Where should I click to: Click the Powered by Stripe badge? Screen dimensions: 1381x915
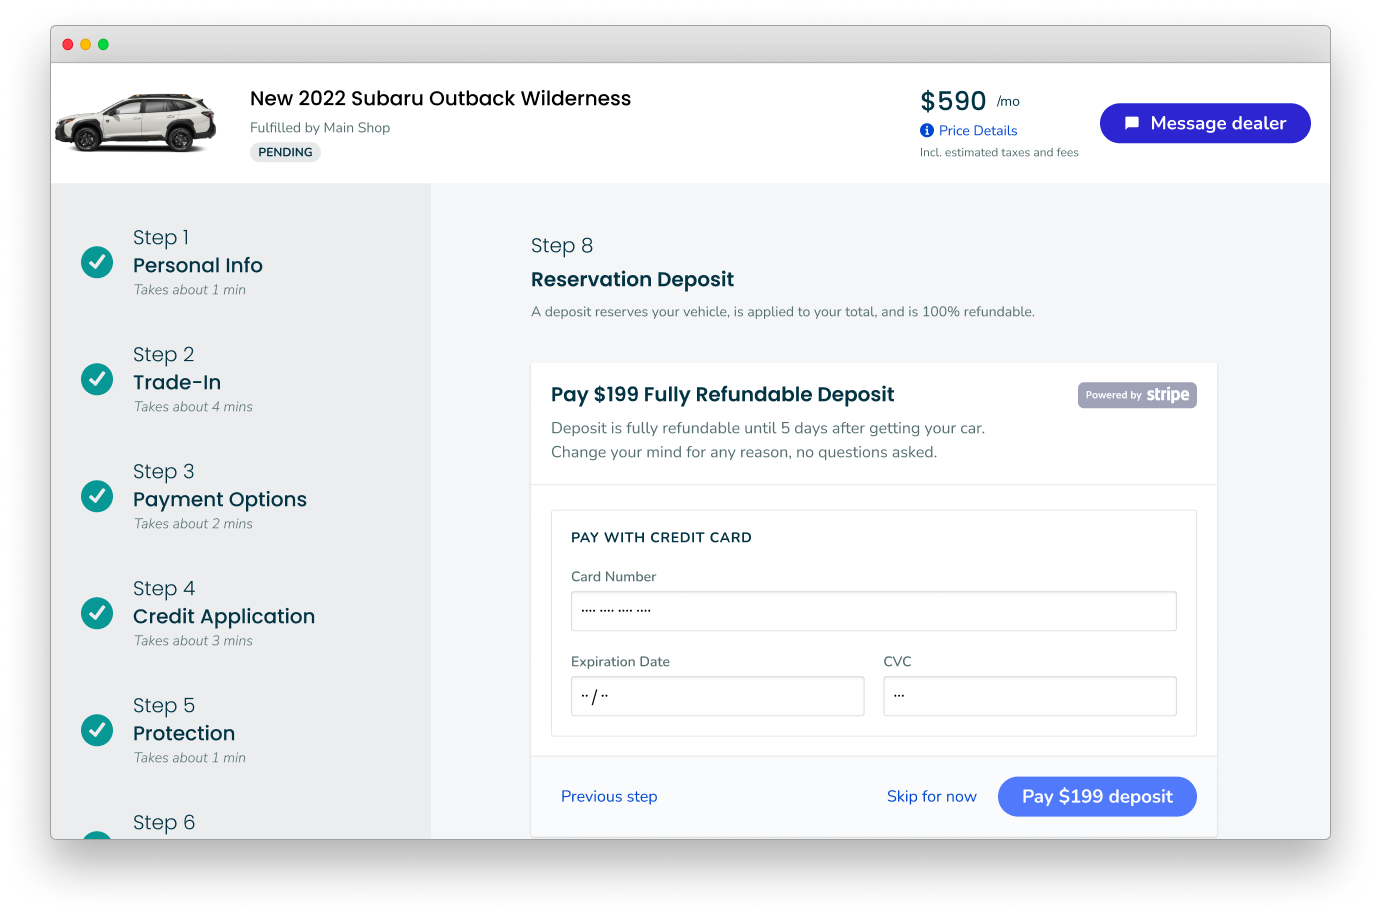click(x=1137, y=395)
